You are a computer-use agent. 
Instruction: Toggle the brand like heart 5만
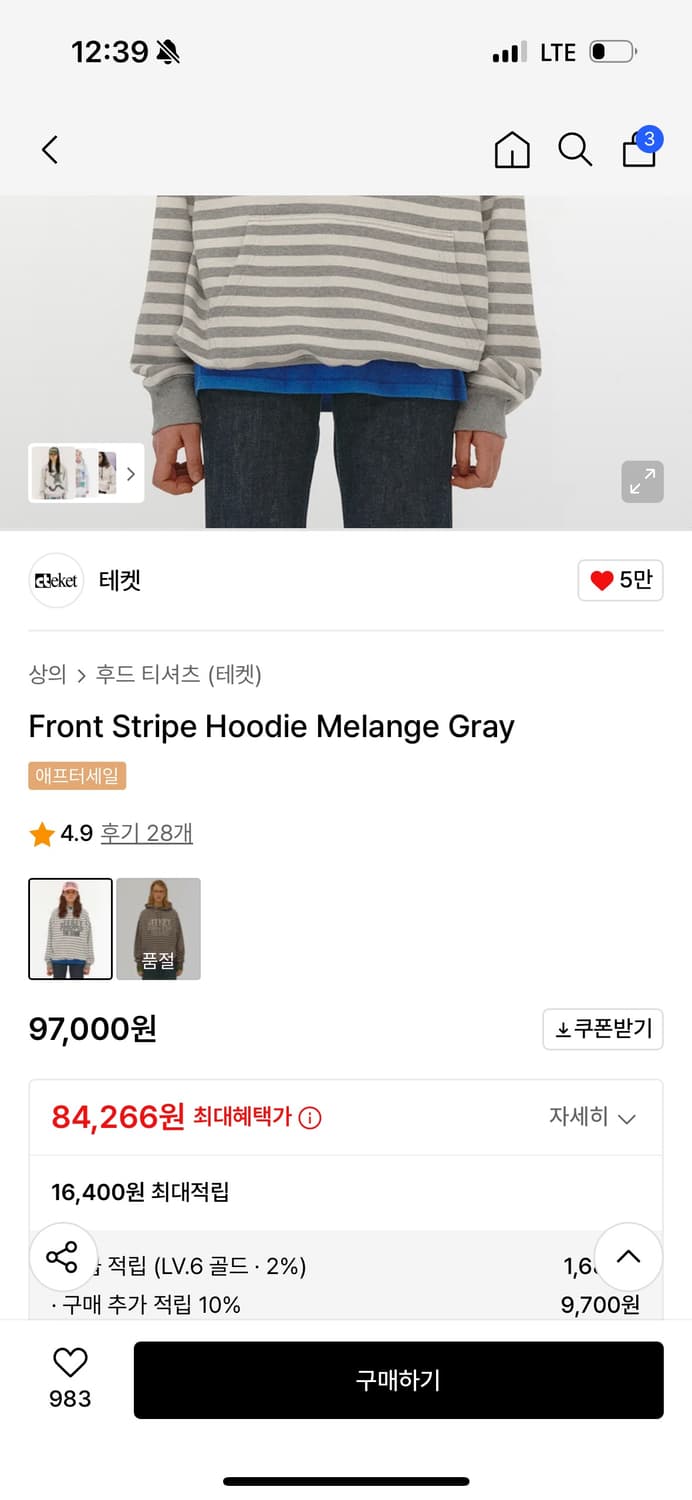(620, 580)
